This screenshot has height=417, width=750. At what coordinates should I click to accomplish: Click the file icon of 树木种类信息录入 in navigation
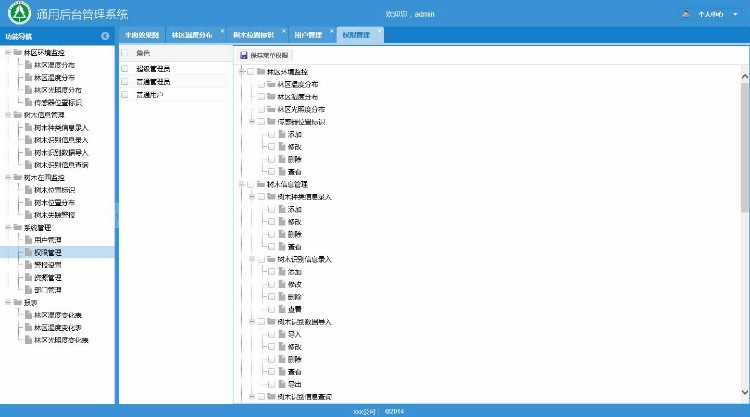pos(28,127)
